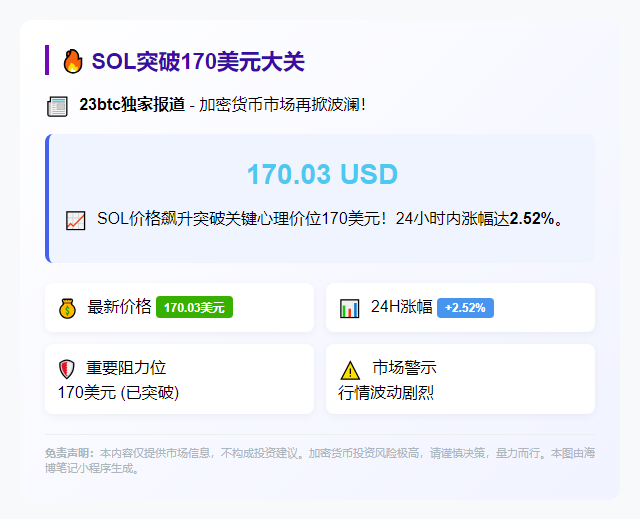Click the sentence SOL价格飙升突破关键心理价位170美元
This screenshot has width=640, height=519.
click(x=239, y=219)
